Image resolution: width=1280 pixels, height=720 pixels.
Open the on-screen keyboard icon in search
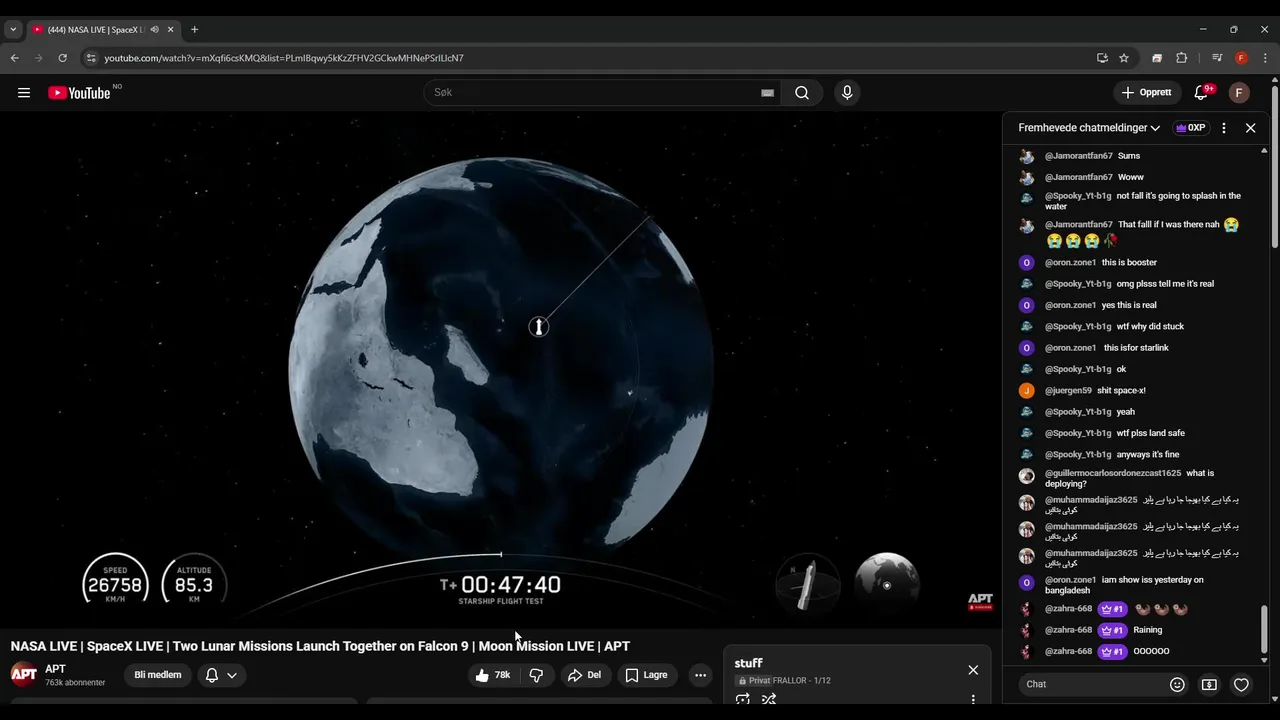point(767,93)
